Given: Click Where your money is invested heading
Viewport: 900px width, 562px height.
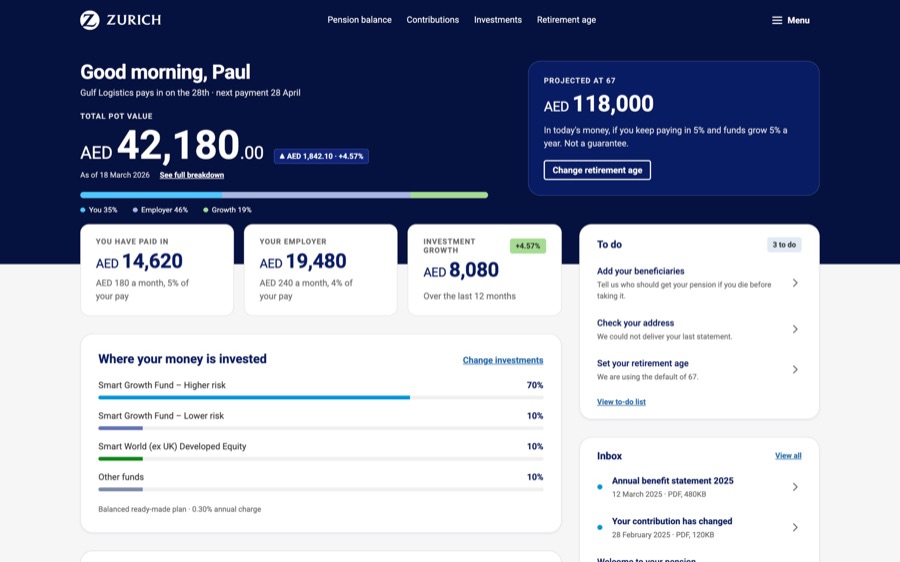Looking at the screenshot, I should pyautogui.click(x=183, y=359).
